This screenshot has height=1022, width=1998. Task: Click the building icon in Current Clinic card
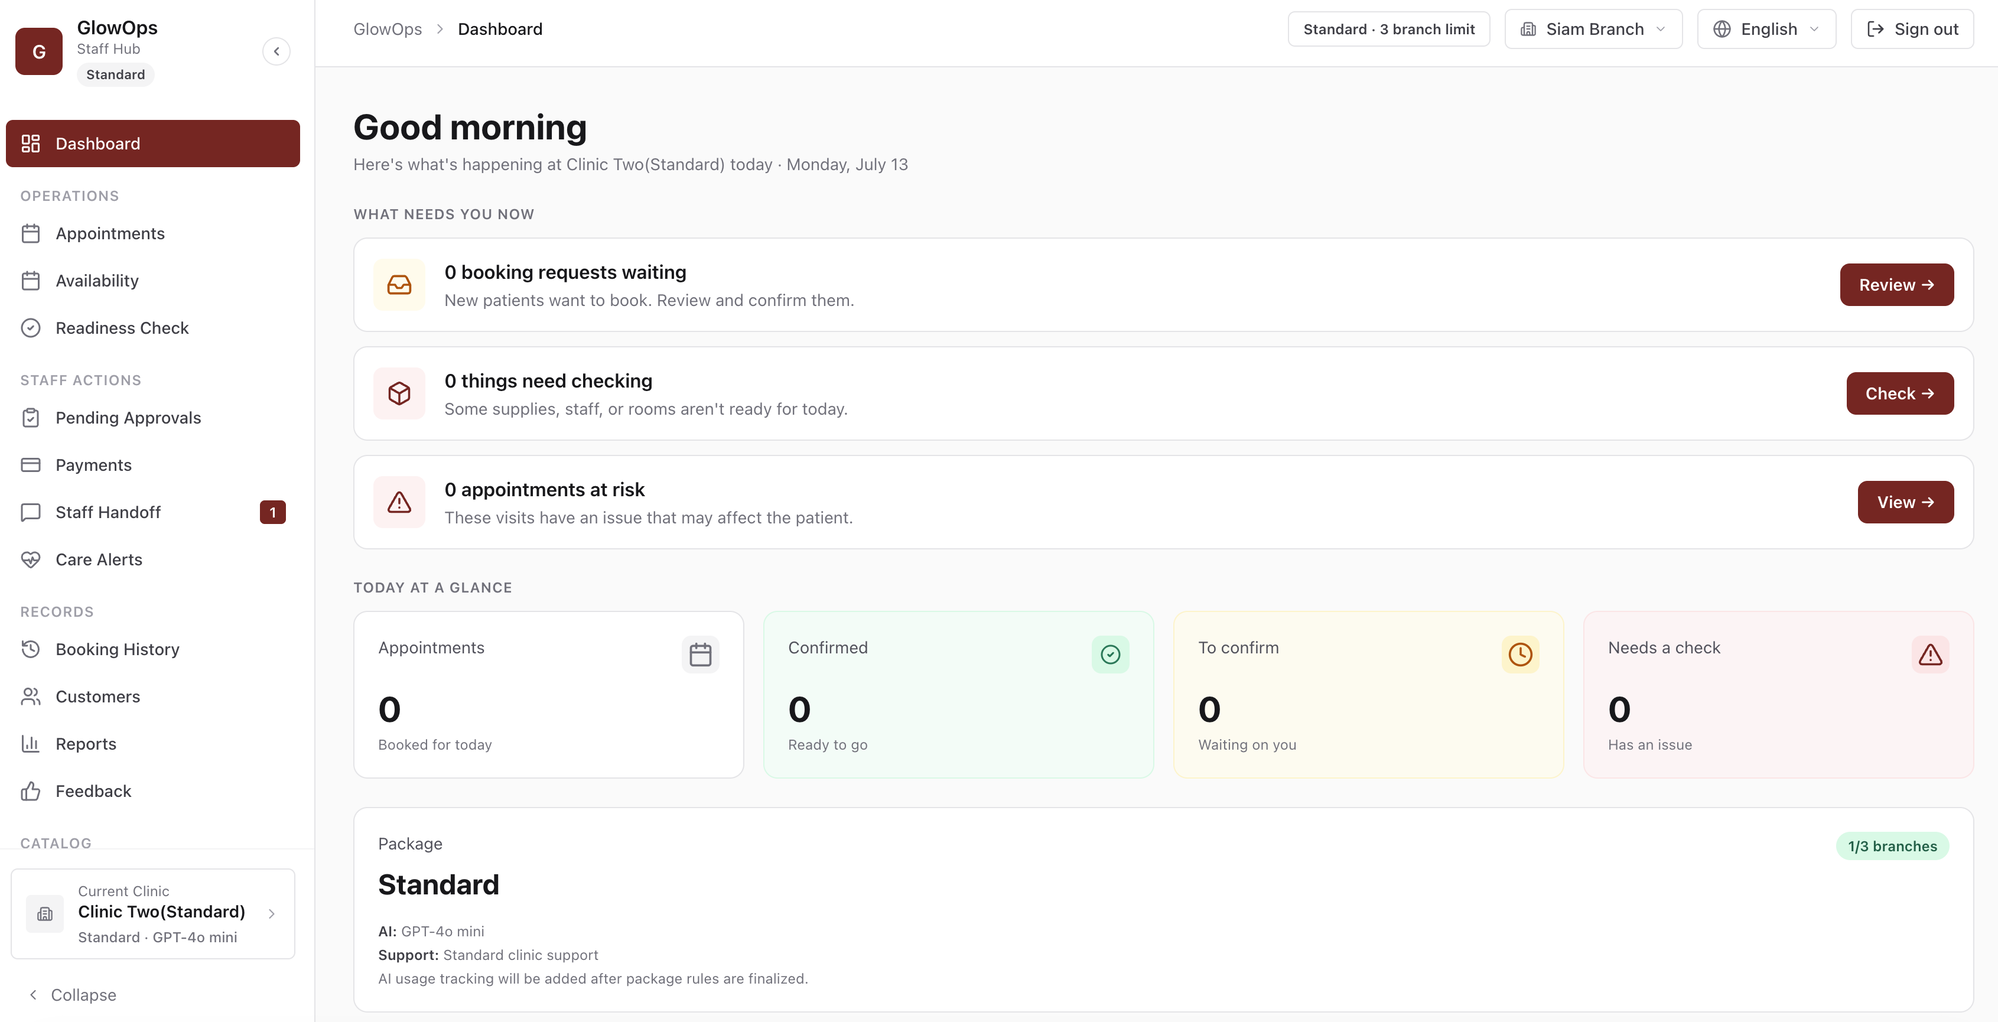pyautogui.click(x=45, y=913)
